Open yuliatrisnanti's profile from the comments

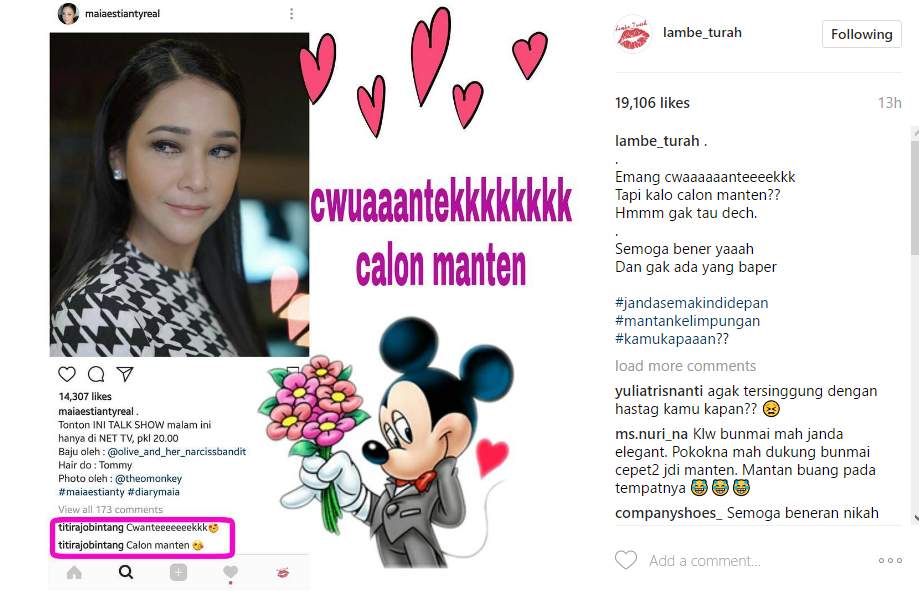[659, 391]
